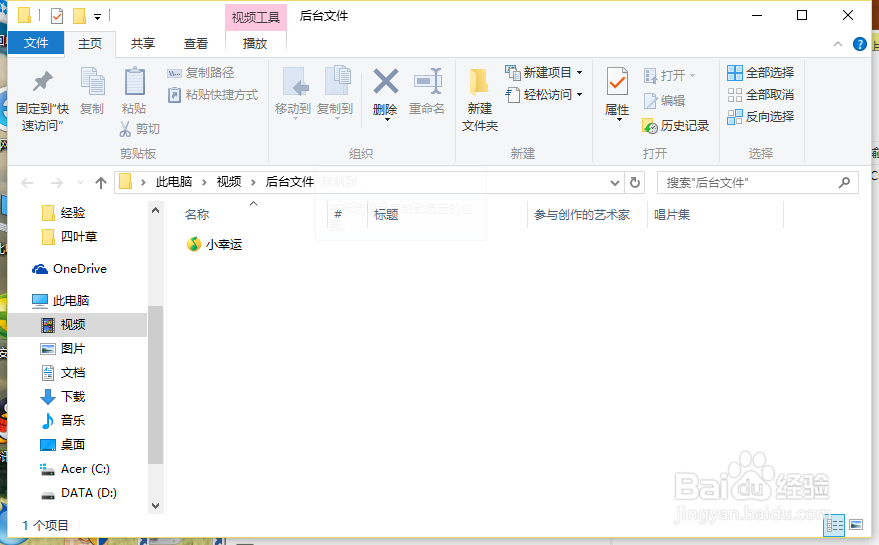
Task: Click Paste shortcut (粘贴快捷方式)
Action: (x=213, y=95)
